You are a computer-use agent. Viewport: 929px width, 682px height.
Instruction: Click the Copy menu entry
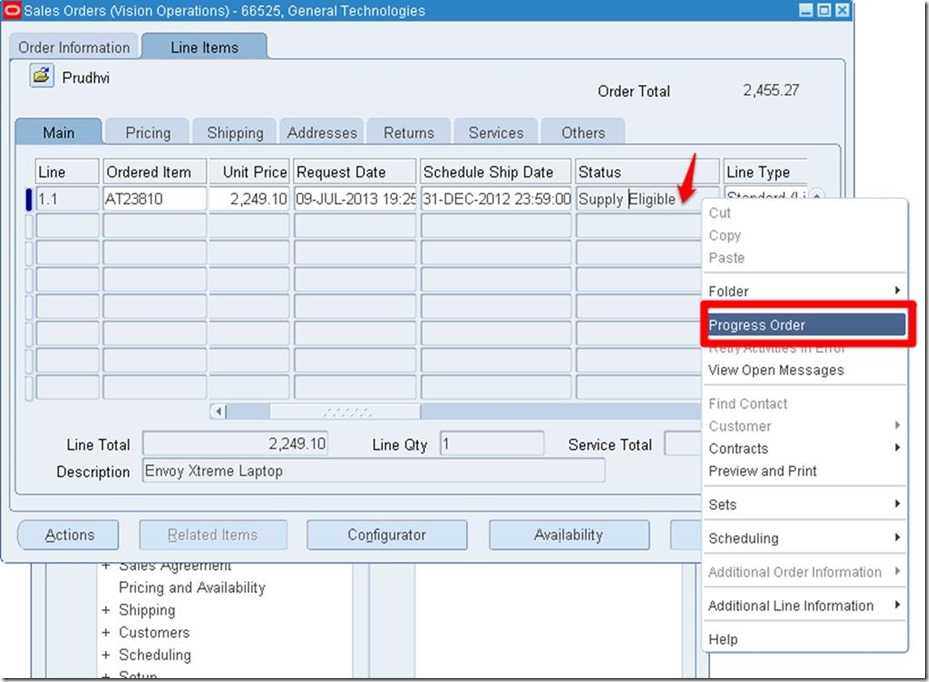[x=805, y=235]
